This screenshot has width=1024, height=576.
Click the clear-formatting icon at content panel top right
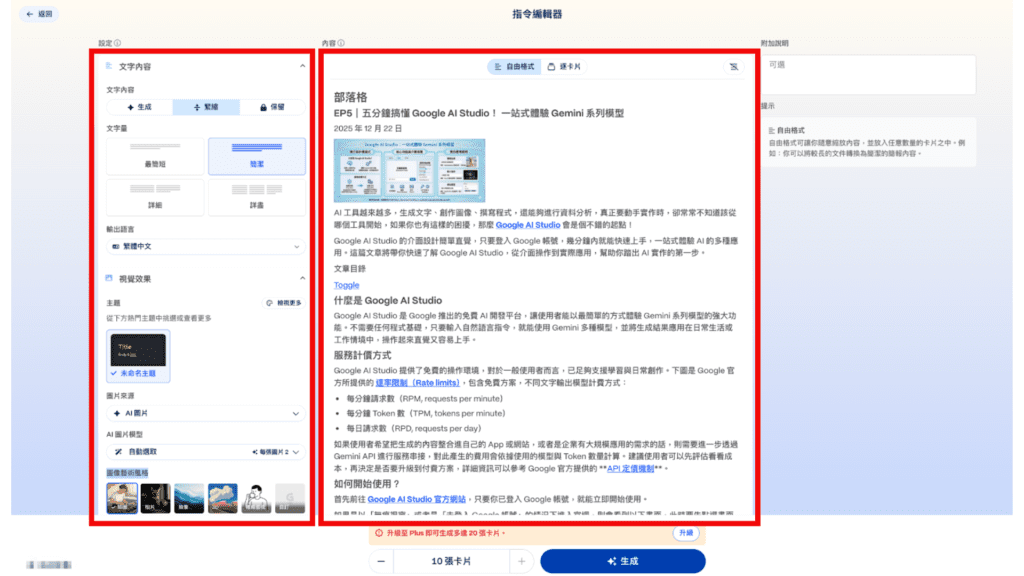[735, 67]
